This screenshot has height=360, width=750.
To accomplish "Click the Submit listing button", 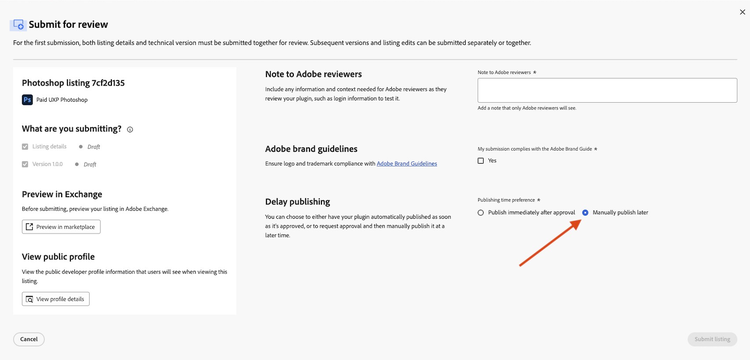I will click(712, 339).
